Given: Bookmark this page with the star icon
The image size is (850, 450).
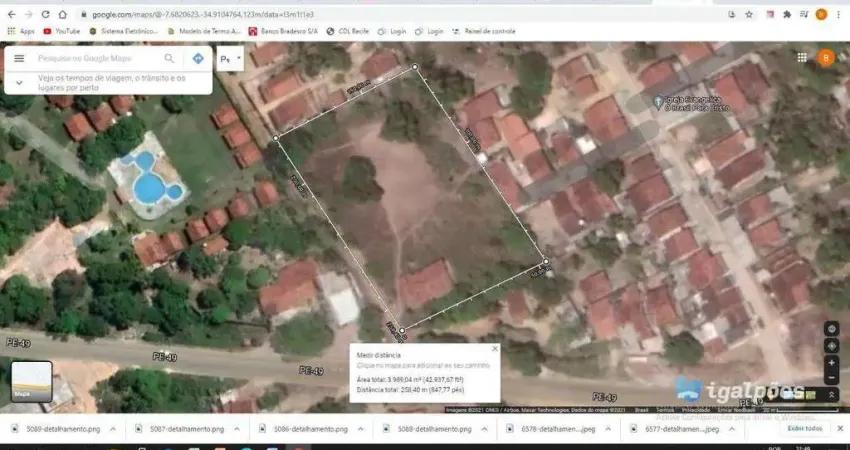Looking at the screenshot, I should [x=749, y=15].
